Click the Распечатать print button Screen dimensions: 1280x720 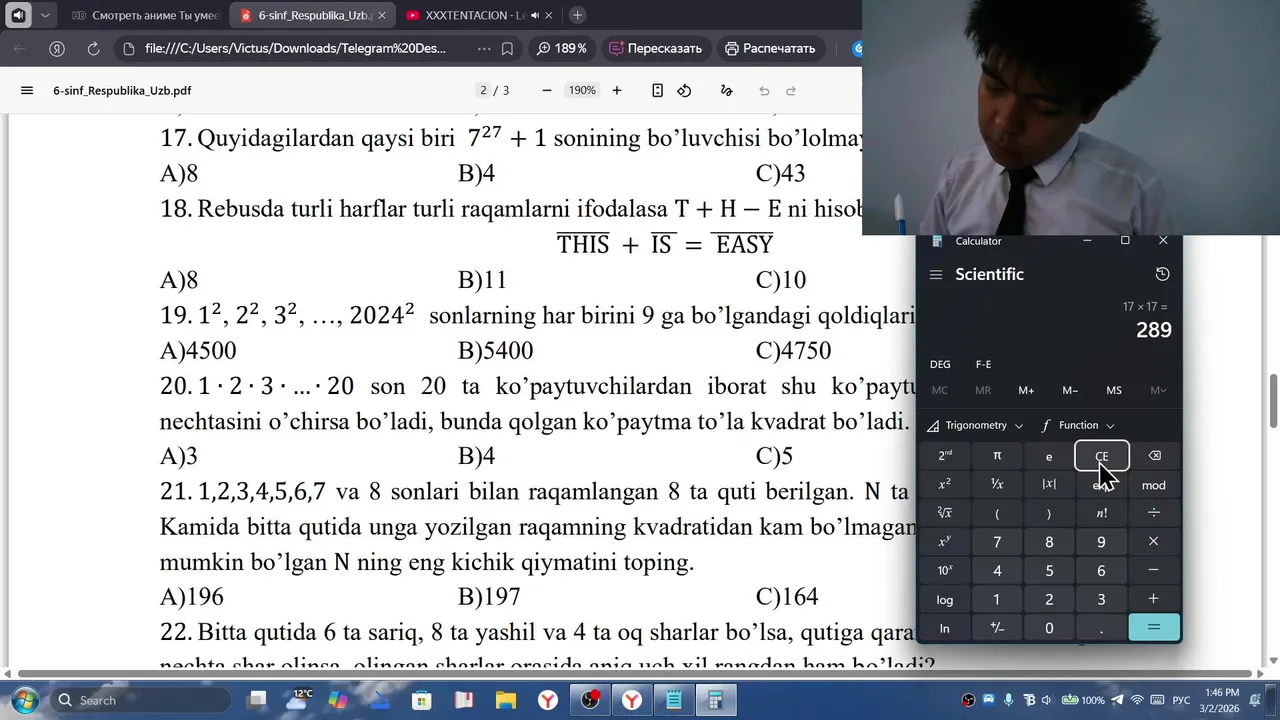coord(770,48)
